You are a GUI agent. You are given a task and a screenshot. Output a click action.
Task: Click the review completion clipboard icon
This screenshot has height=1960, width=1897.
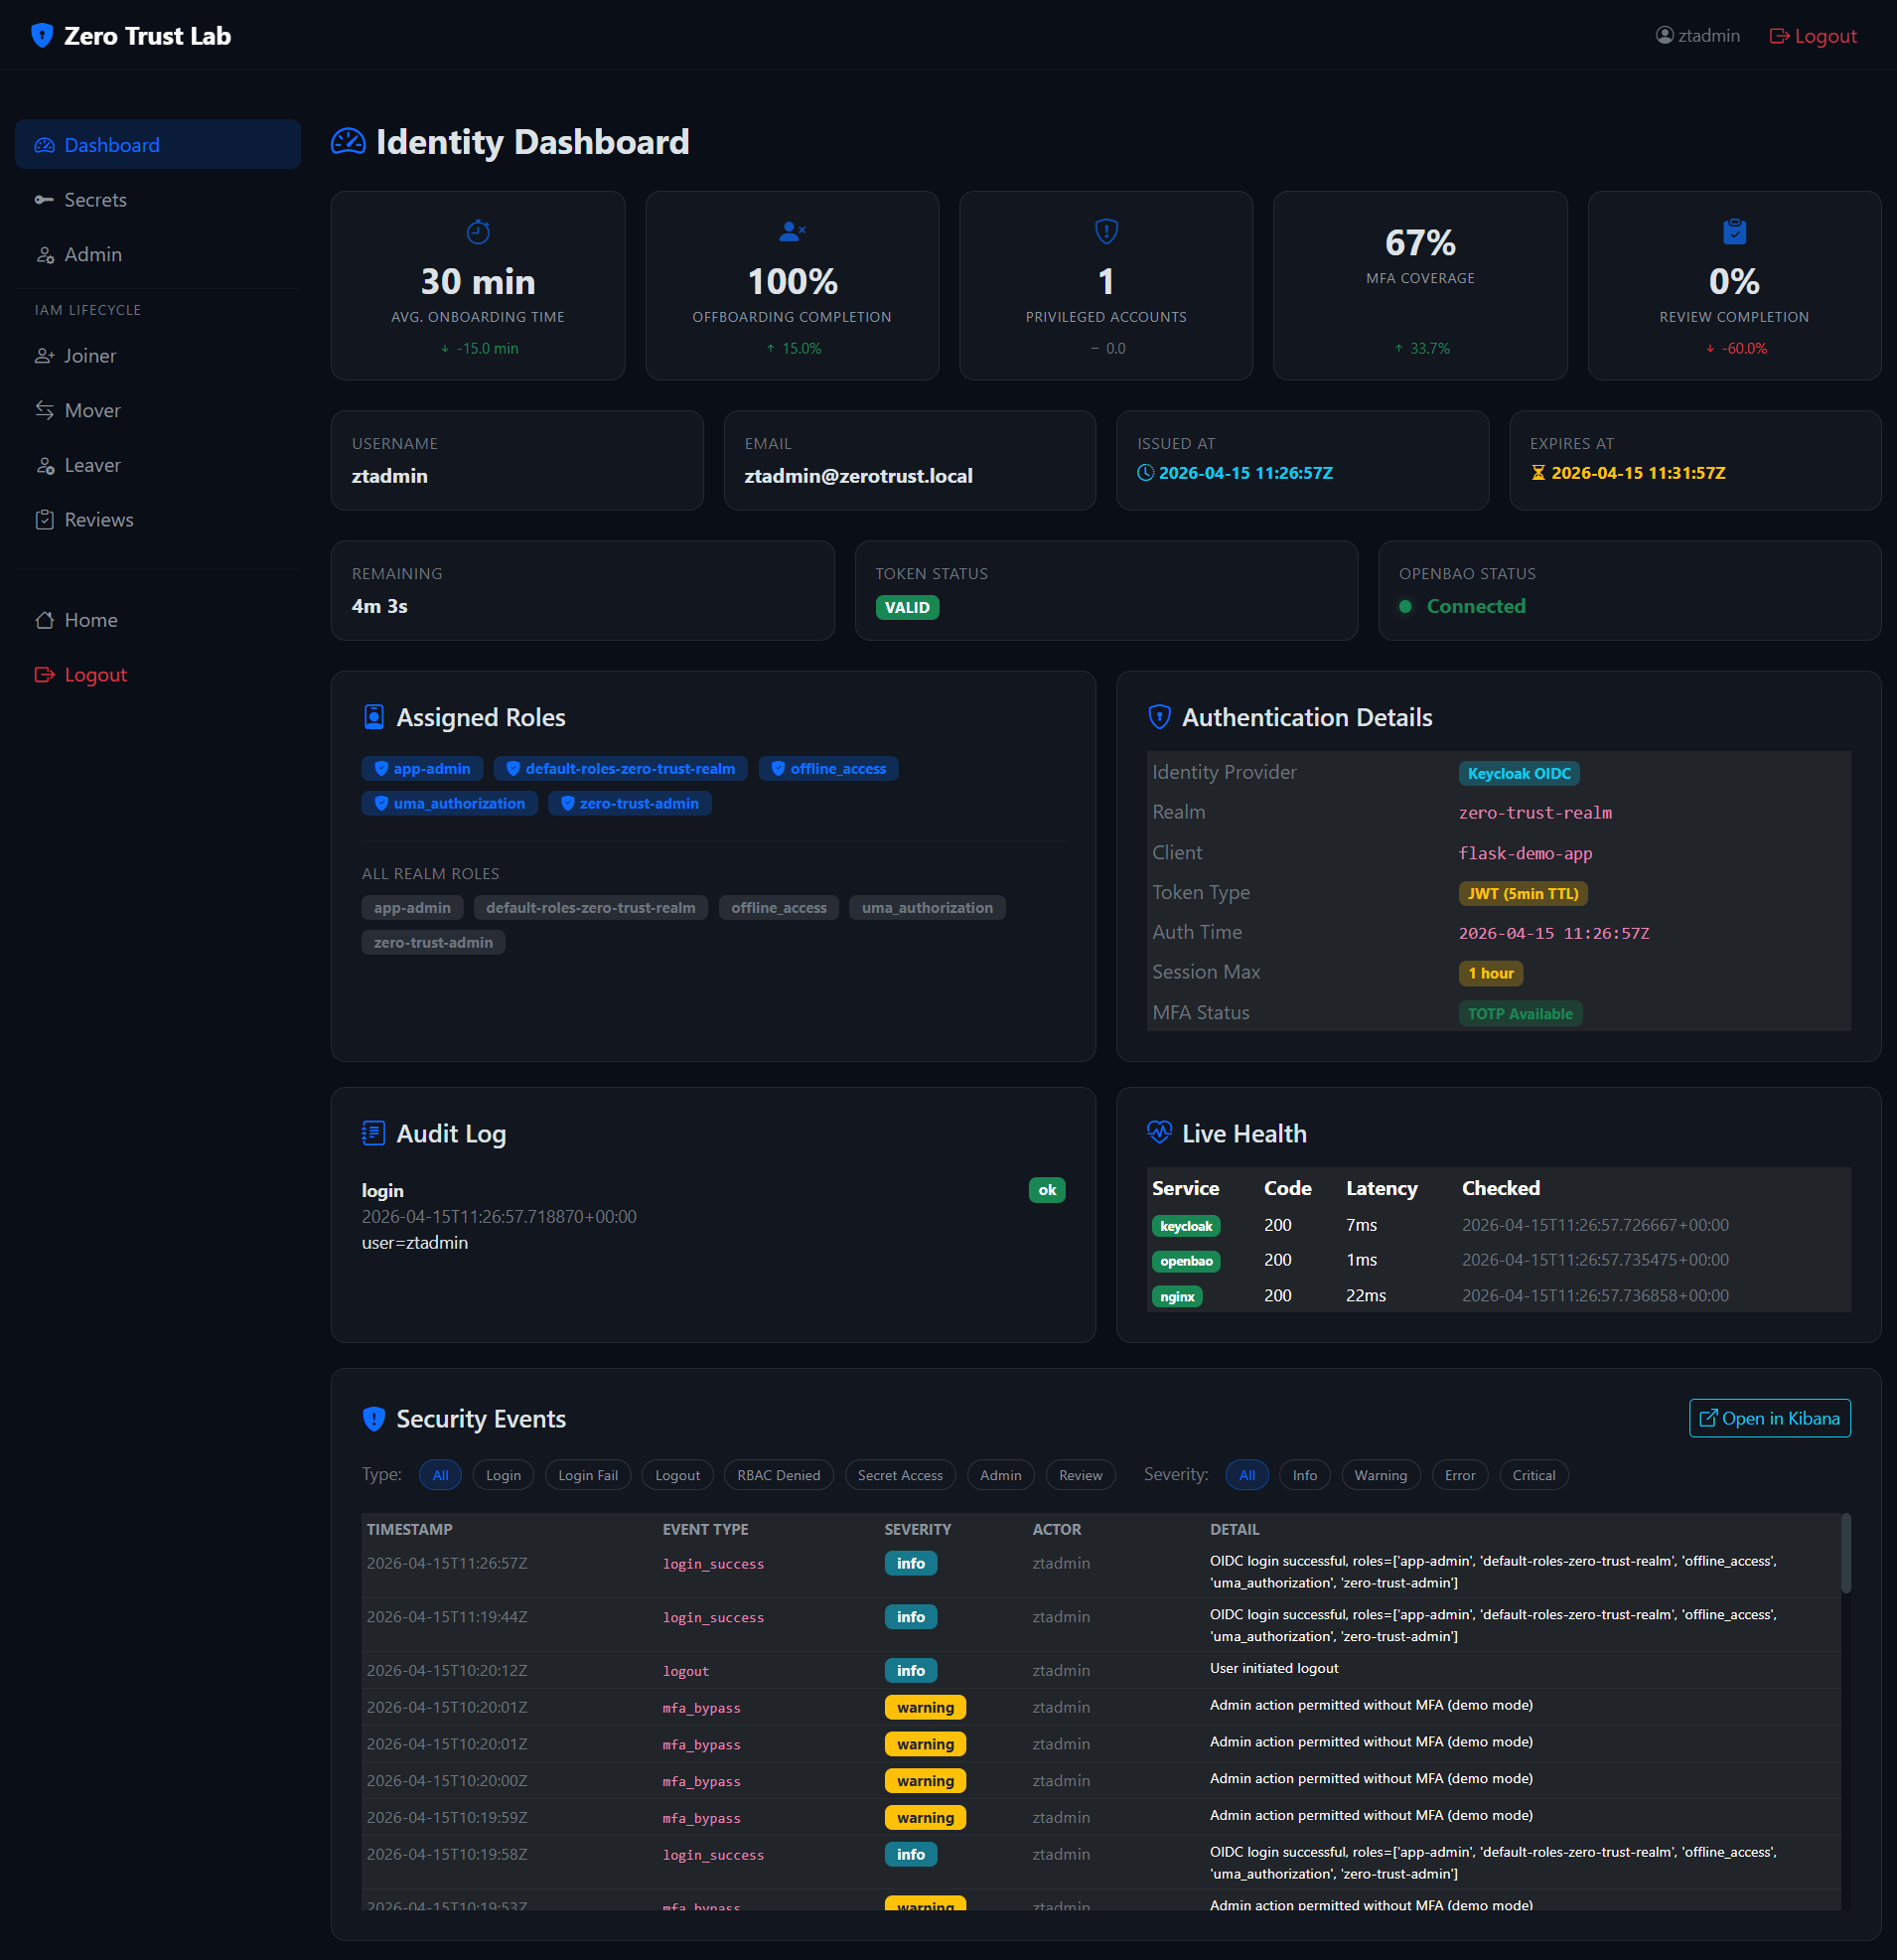[1734, 232]
